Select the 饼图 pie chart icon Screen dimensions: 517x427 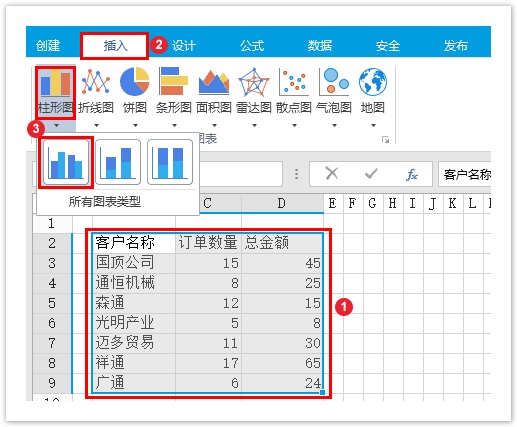[x=135, y=82]
